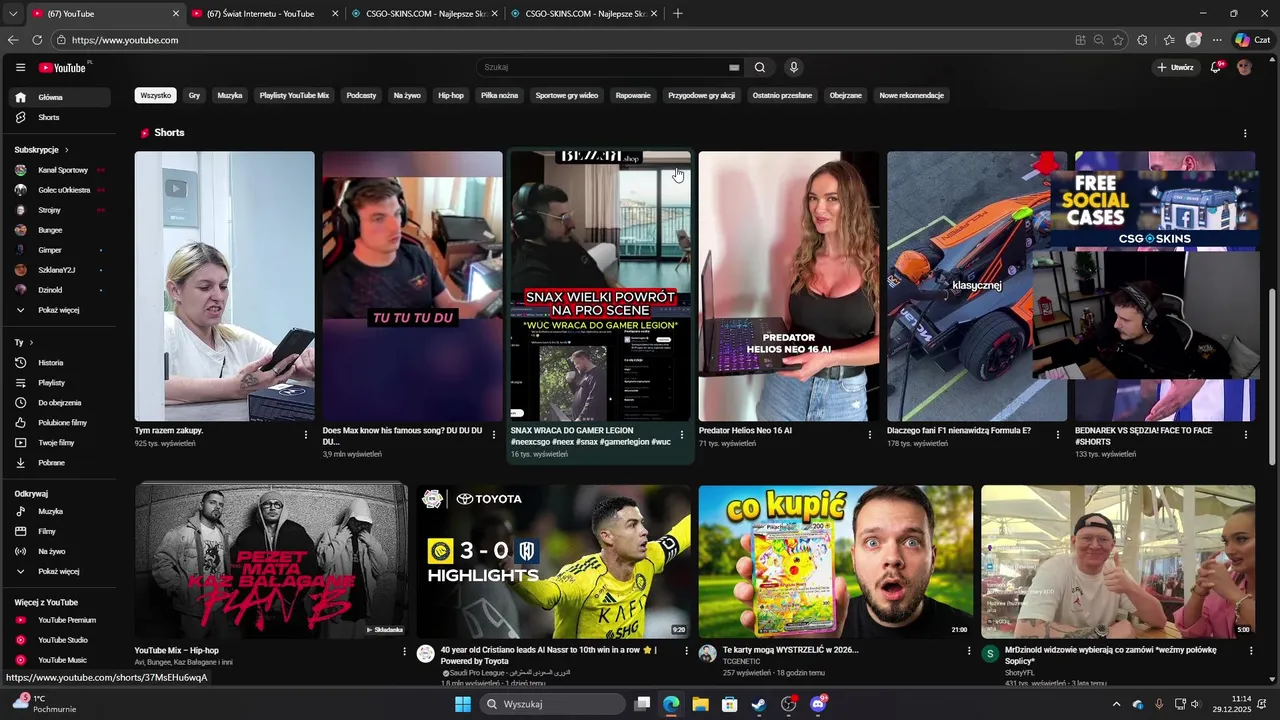Expand Pokaż więcej under subscriptions
Screen dimensions: 1280x720
coord(62,310)
